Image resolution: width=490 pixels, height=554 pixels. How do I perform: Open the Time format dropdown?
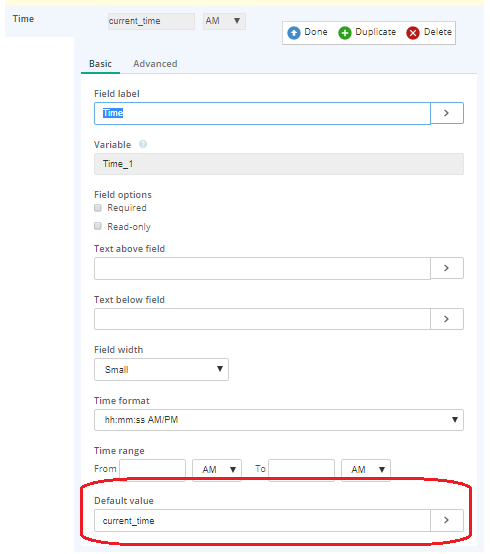(x=279, y=420)
